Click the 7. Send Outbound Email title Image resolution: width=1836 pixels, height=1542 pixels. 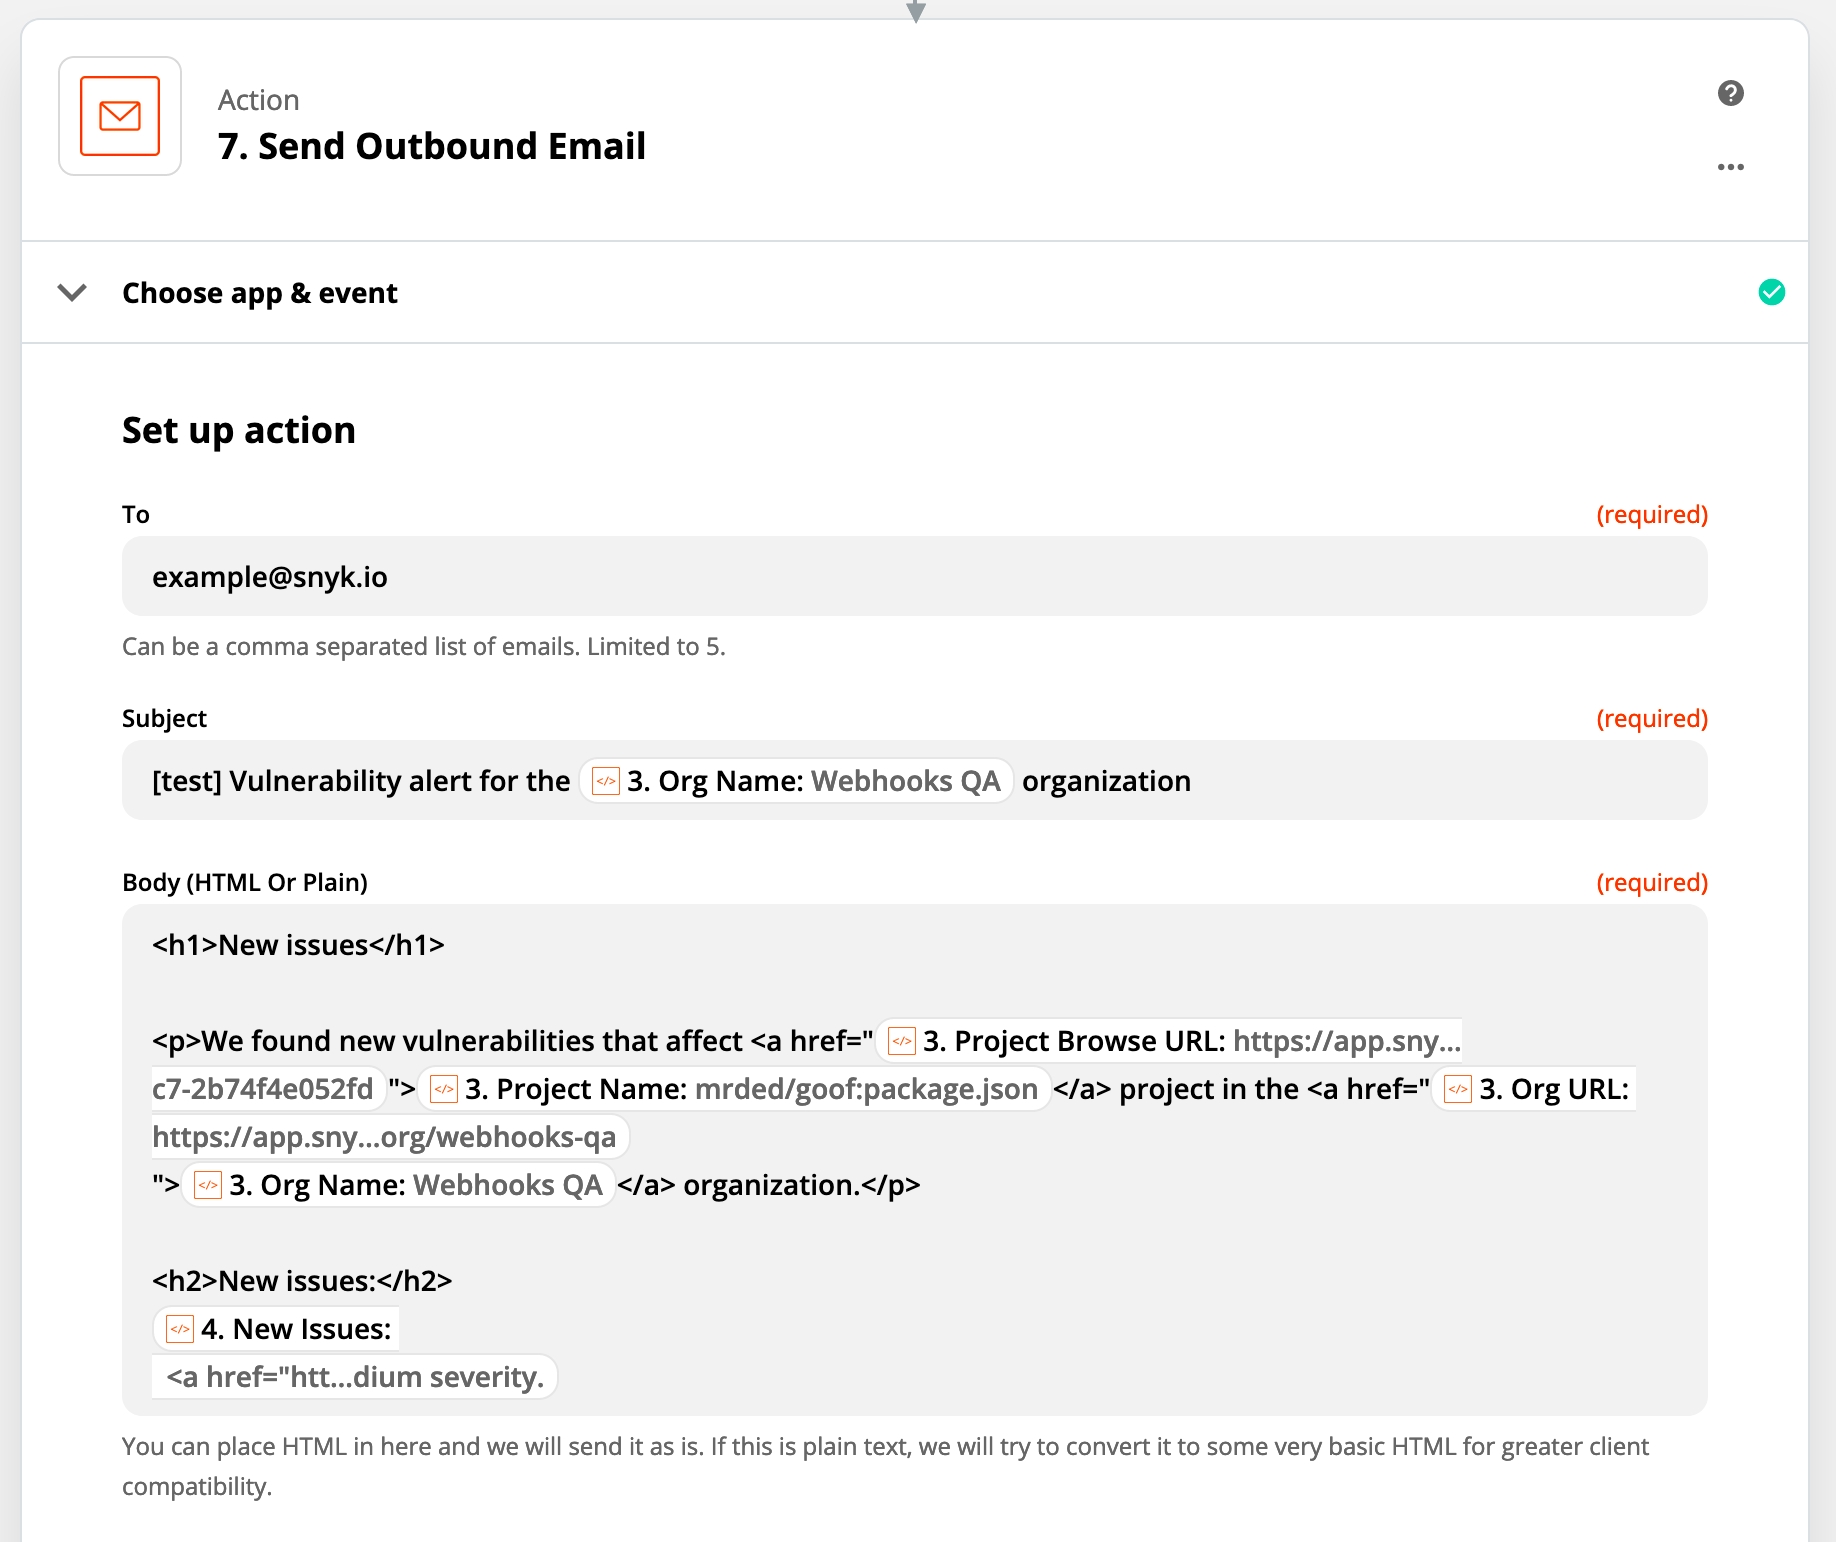tap(432, 146)
